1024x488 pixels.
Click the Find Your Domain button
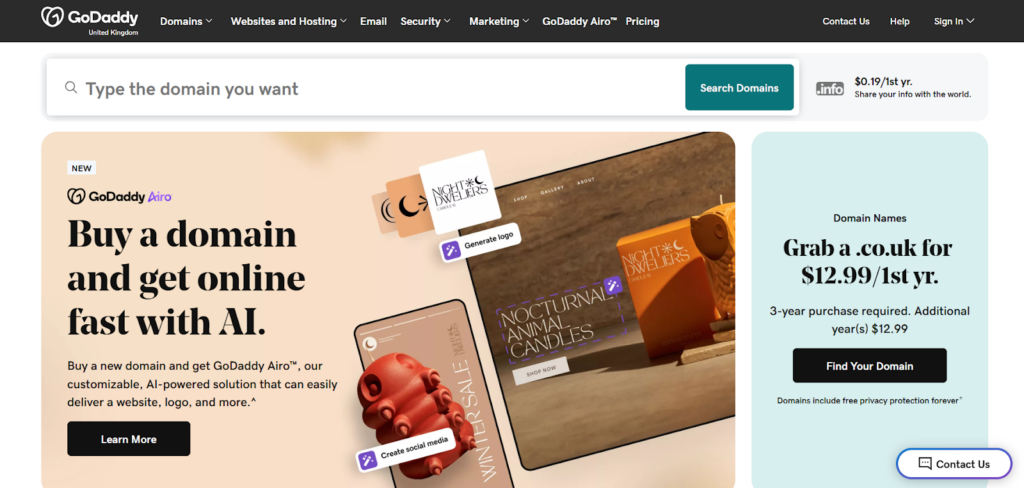pos(869,365)
